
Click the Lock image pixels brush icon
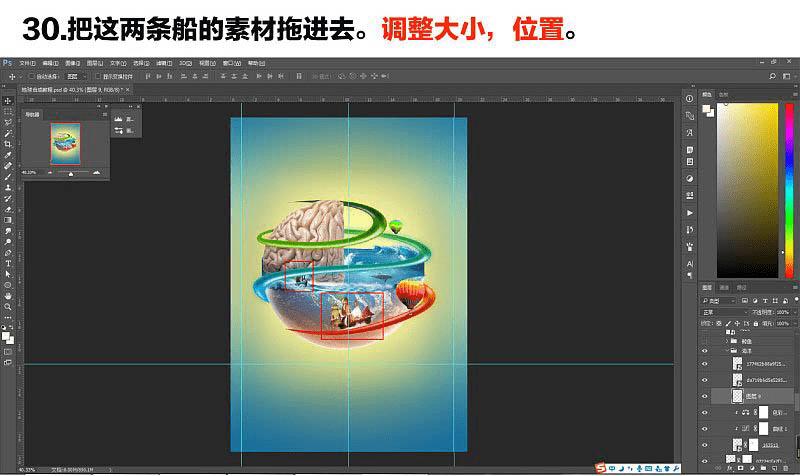click(x=728, y=323)
